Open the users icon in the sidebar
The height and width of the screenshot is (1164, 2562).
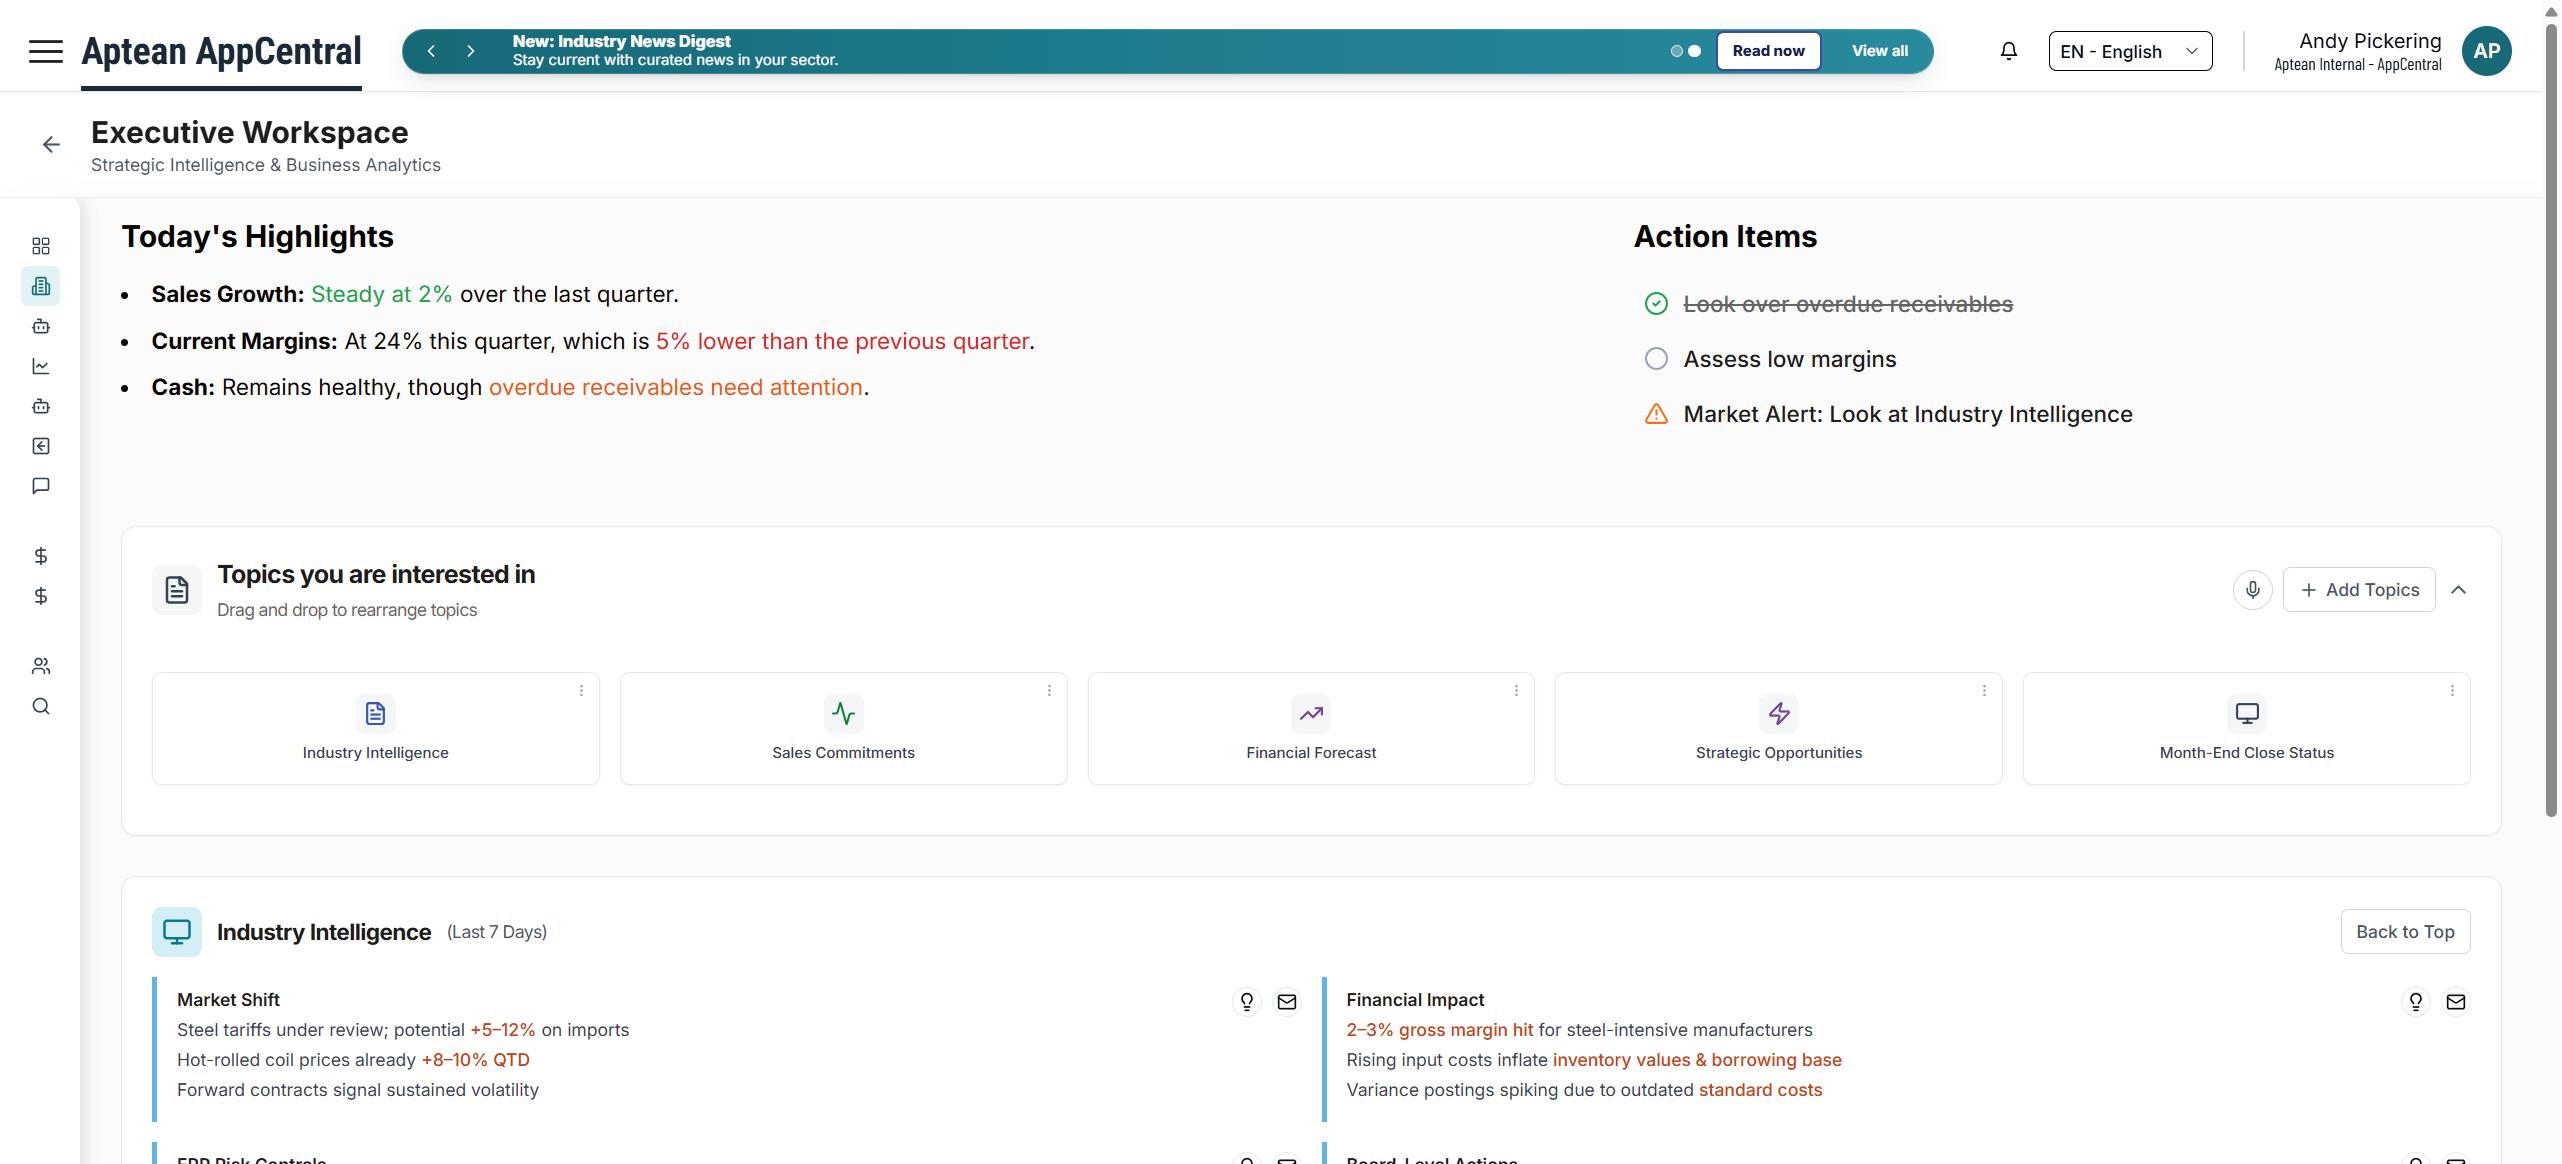41,666
